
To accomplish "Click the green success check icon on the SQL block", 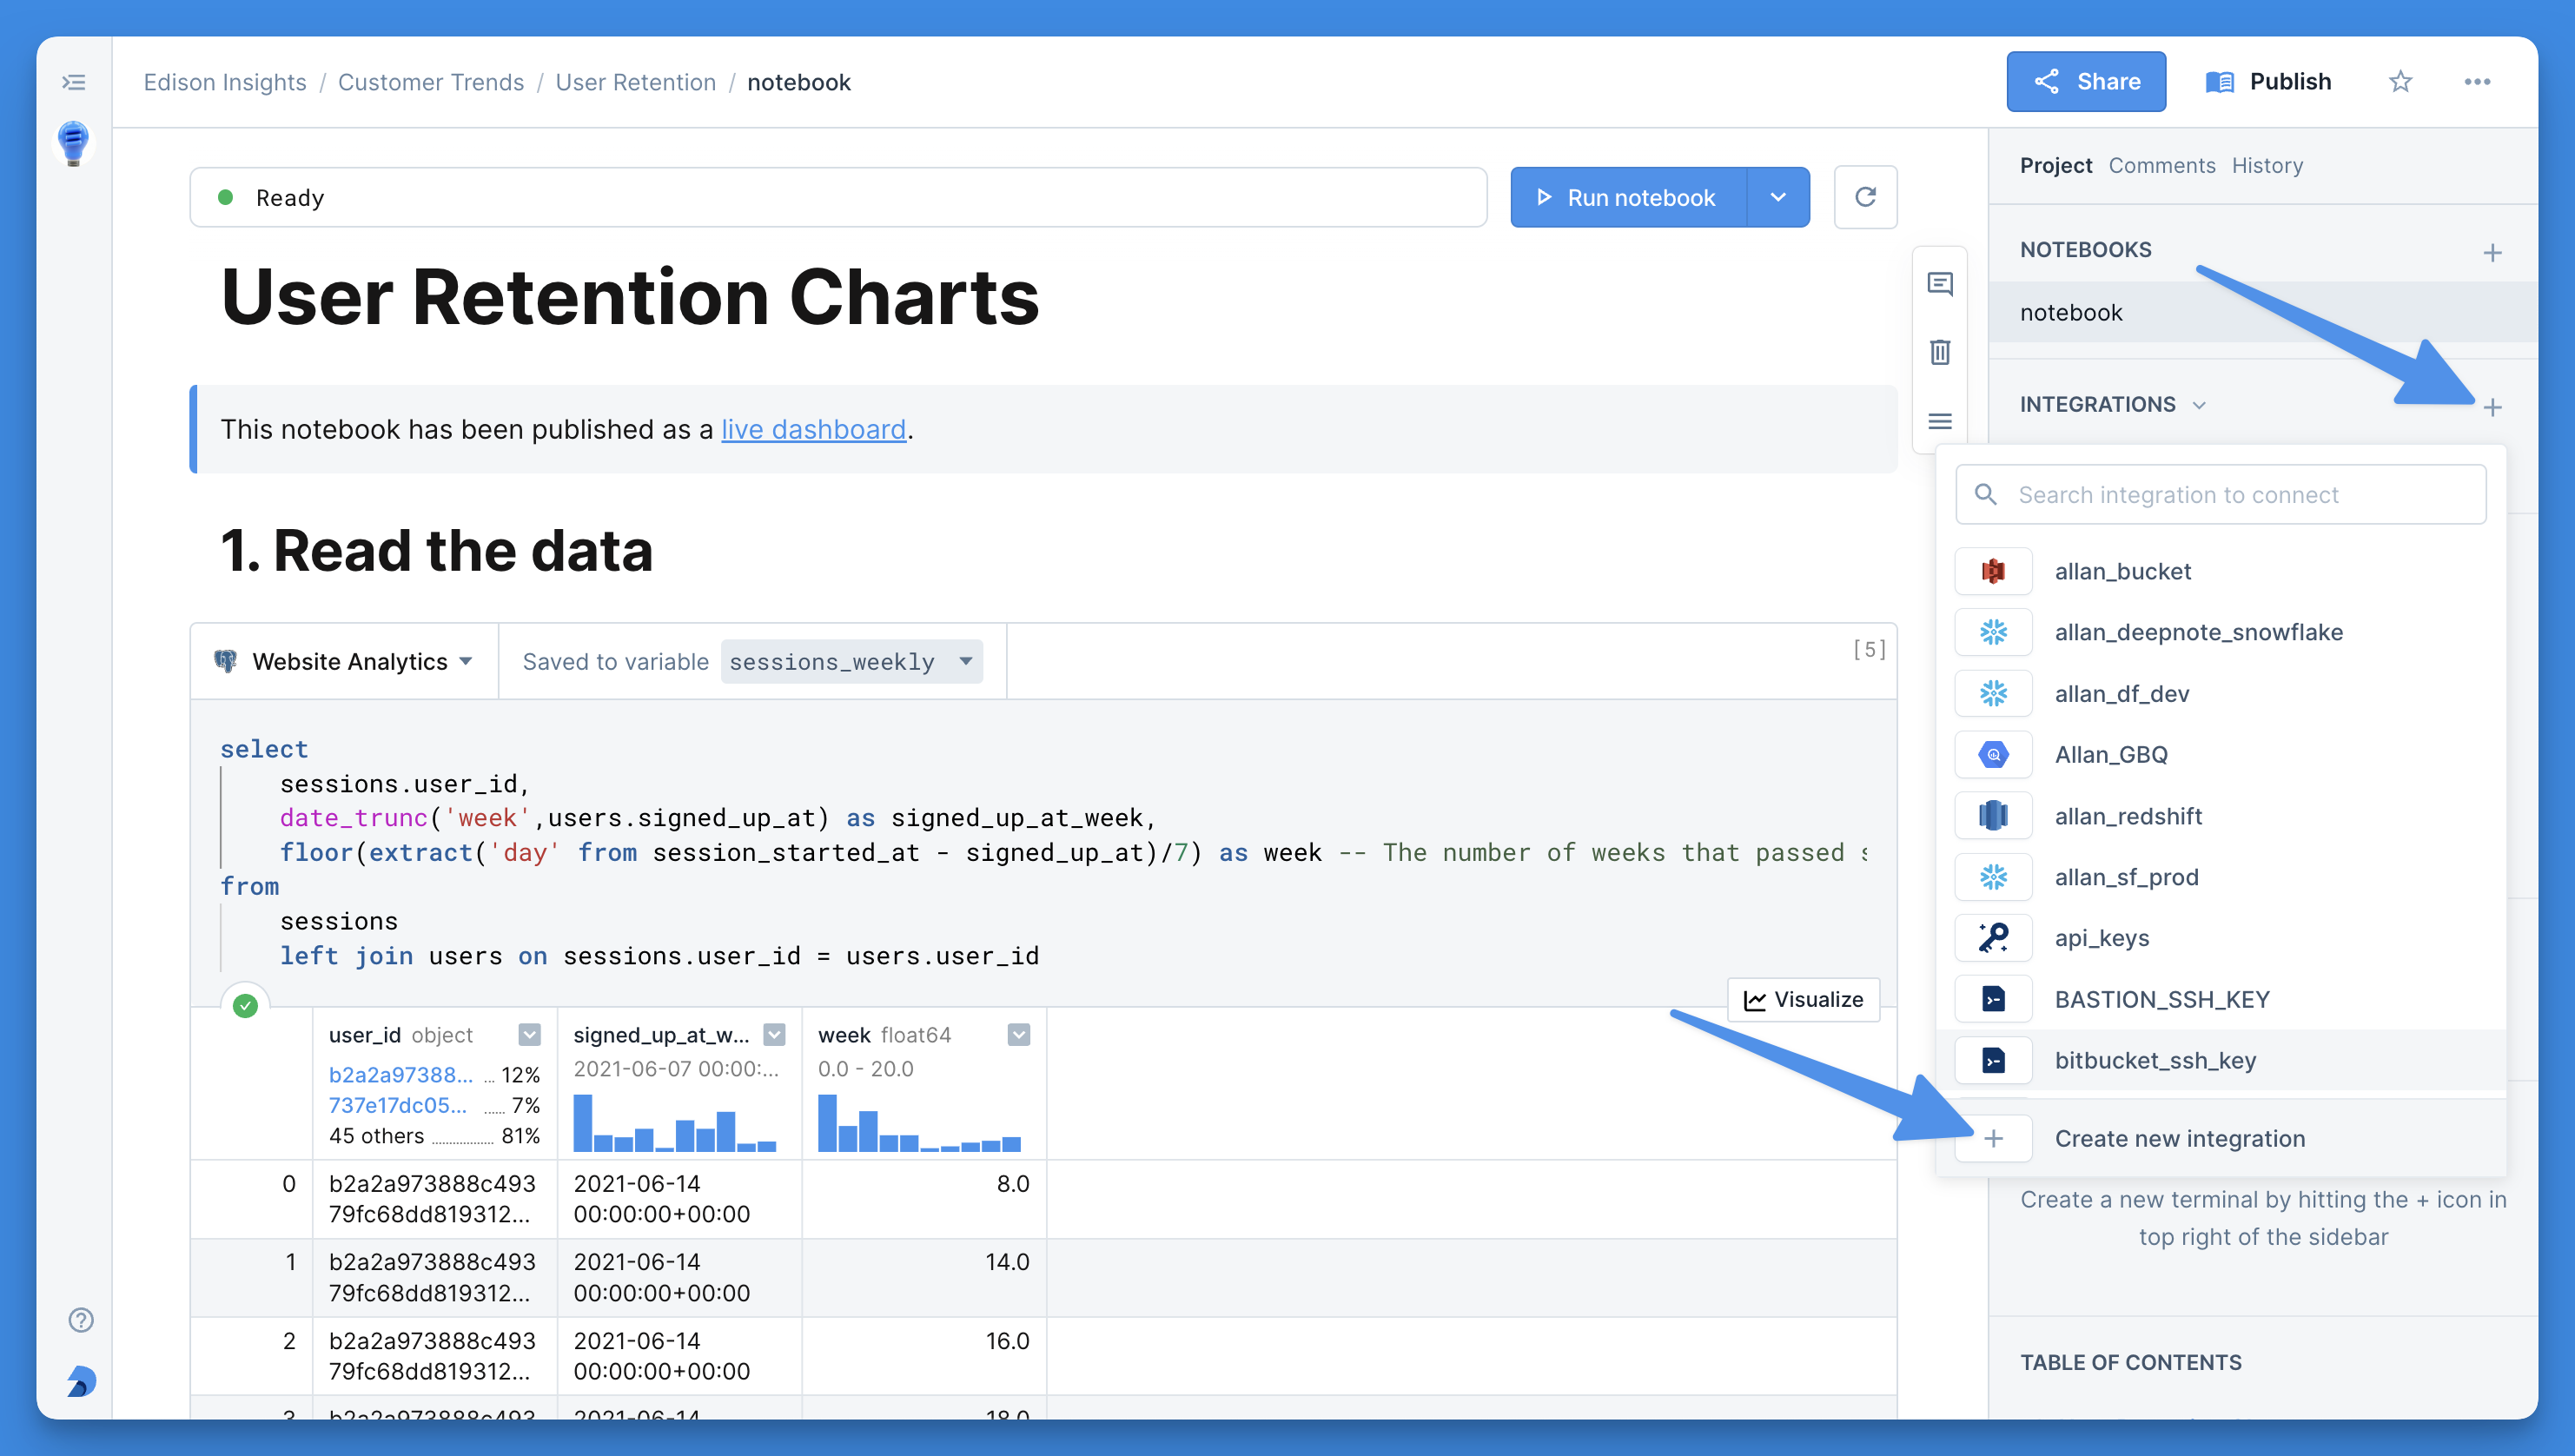I will pos(245,1005).
